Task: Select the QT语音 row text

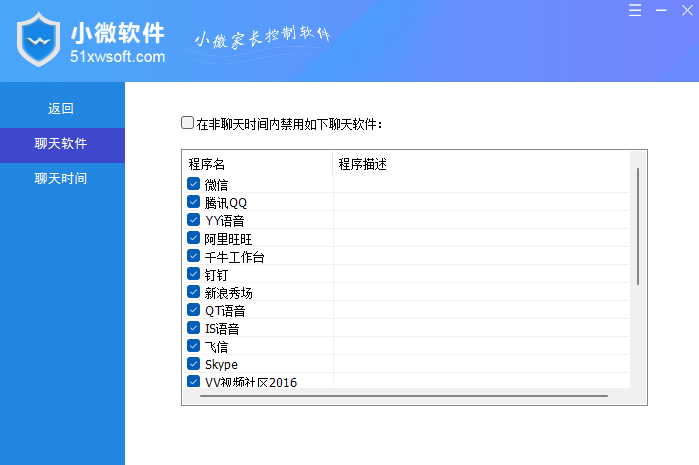Action: tap(225, 311)
